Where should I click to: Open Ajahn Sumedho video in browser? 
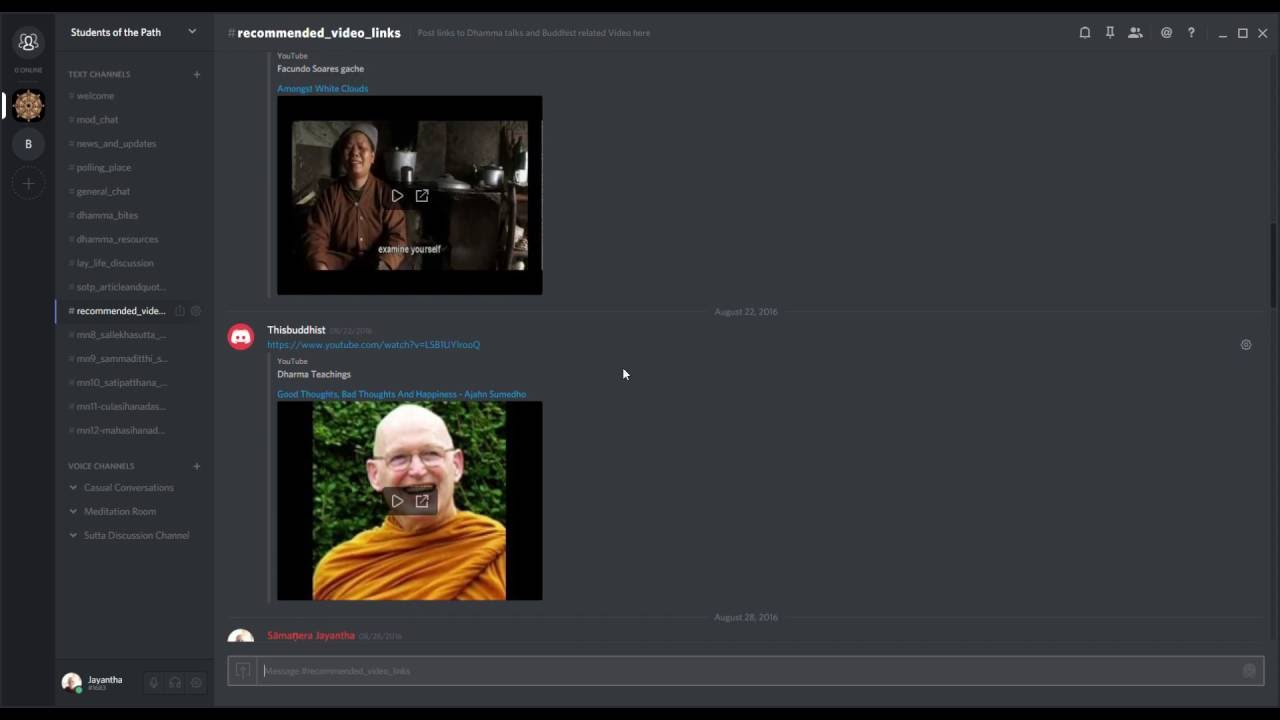tap(422, 501)
